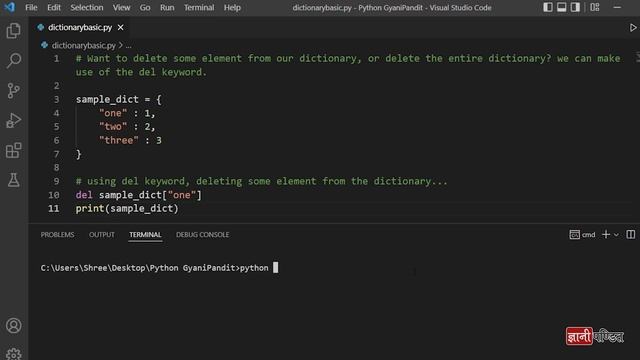Open the Help menu

click(232, 7)
